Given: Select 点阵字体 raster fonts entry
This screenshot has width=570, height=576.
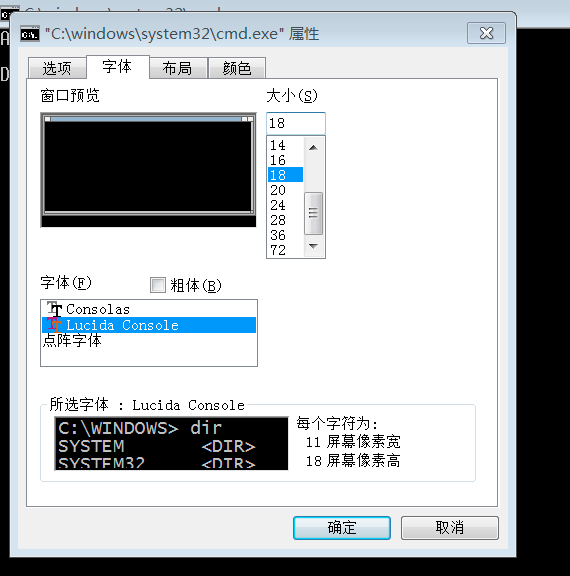Looking at the screenshot, I should coord(149,341).
